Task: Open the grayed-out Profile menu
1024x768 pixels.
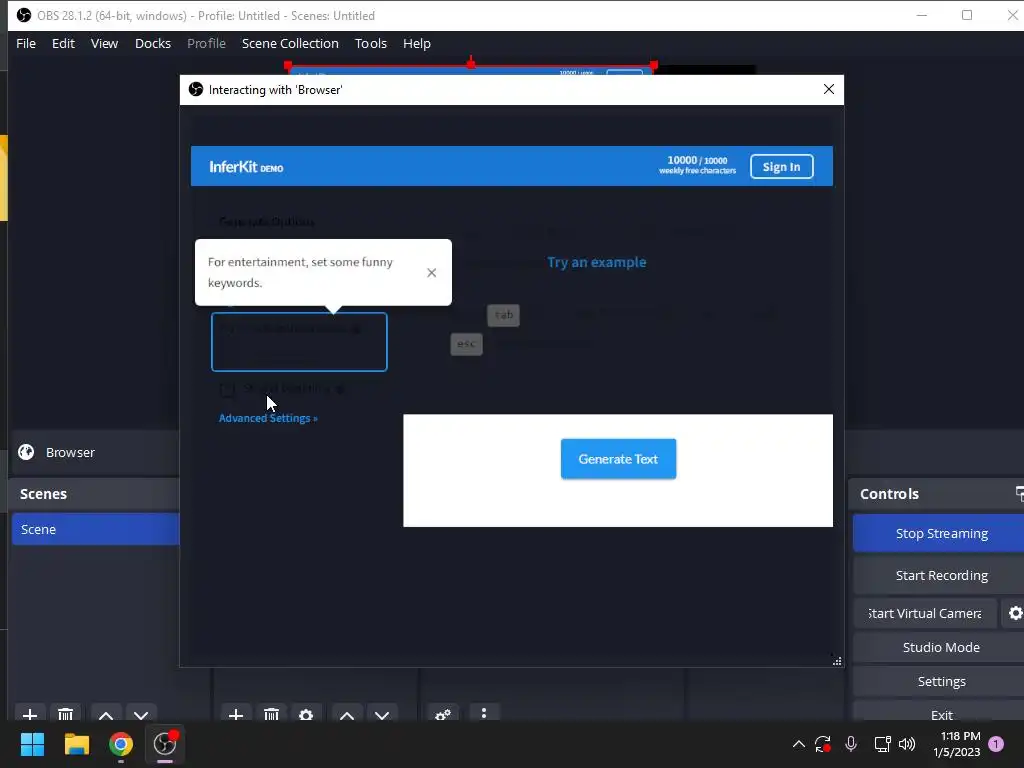Action: (206, 43)
